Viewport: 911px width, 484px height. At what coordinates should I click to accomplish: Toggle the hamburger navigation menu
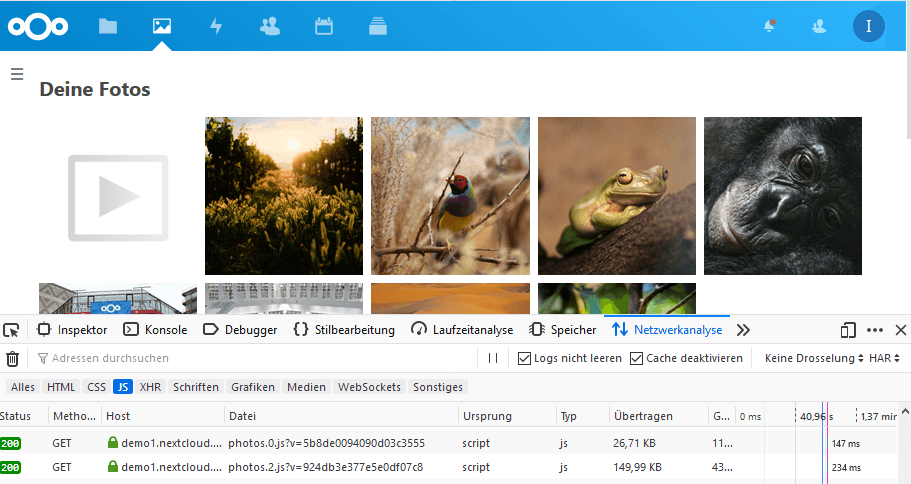pyautogui.click(x=16, y=74)
